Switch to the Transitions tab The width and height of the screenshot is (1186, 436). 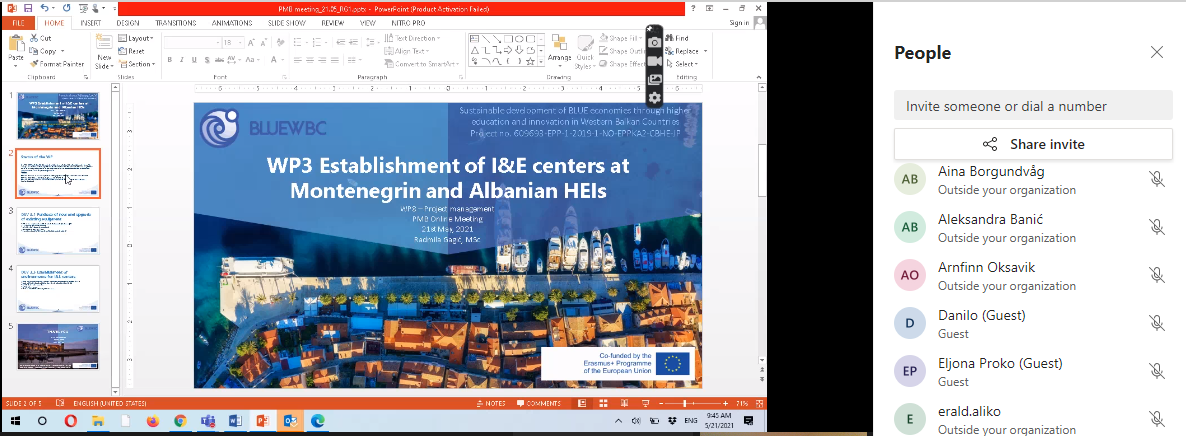click(x=176, y=22)
